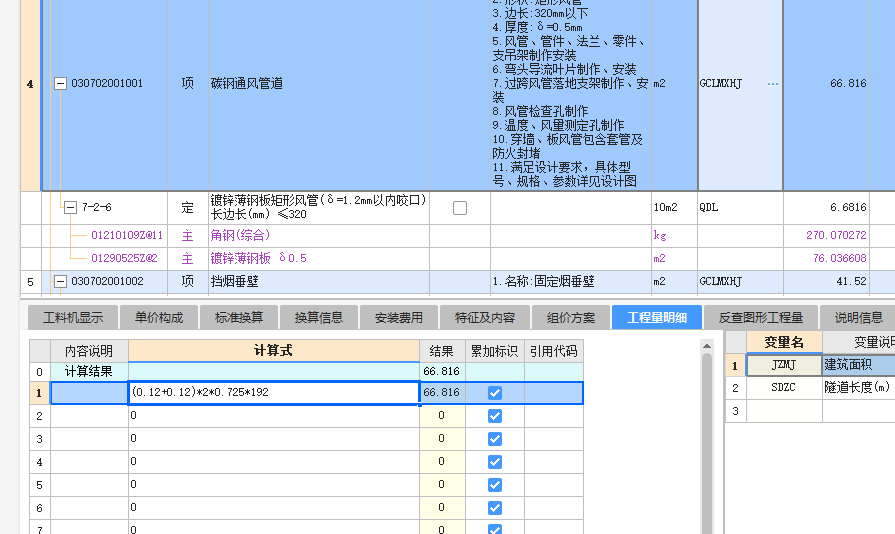
Task: Open the 工料机显示 tab
Action: pyautogui.click(x=73, y=317)
